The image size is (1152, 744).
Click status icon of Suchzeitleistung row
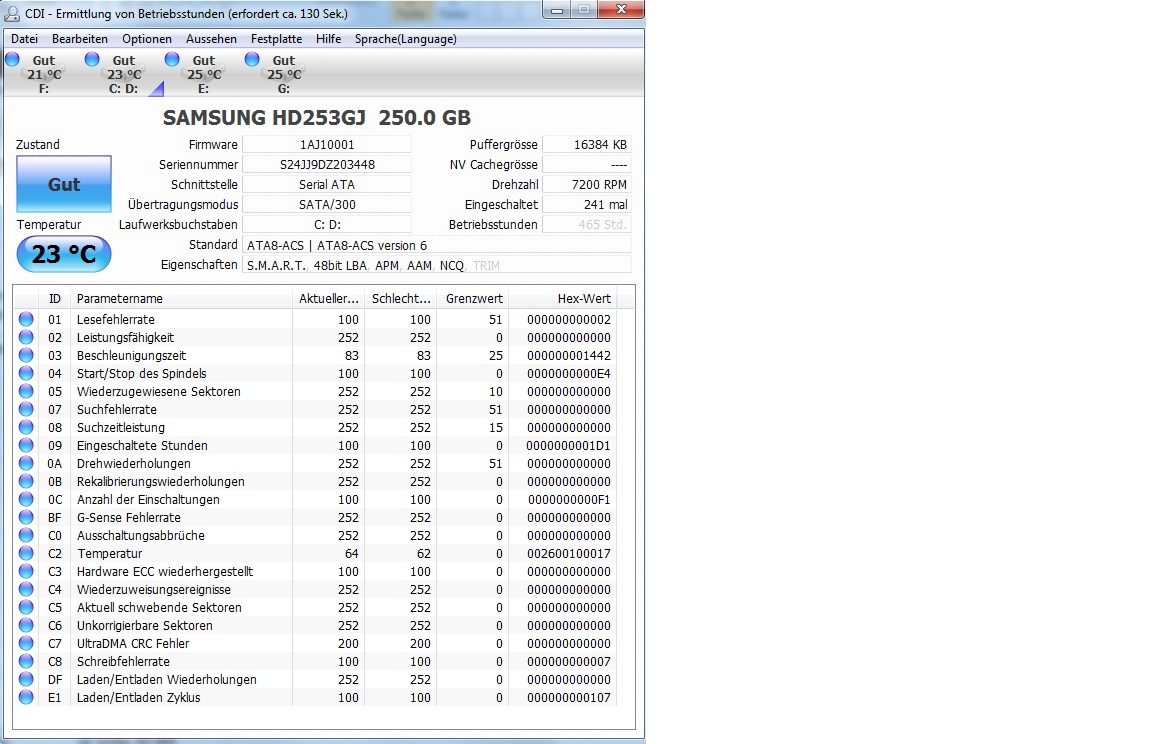click(x=26, y=427)
